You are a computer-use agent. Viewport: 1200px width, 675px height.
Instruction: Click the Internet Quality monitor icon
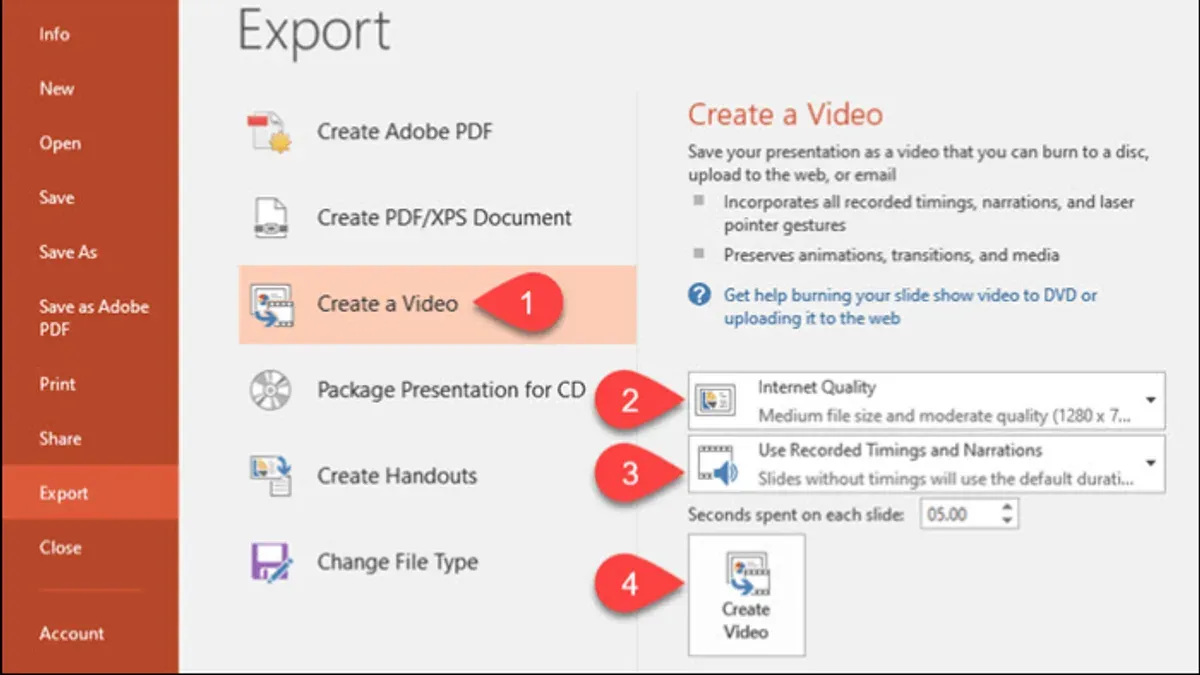tap(715, 400)
